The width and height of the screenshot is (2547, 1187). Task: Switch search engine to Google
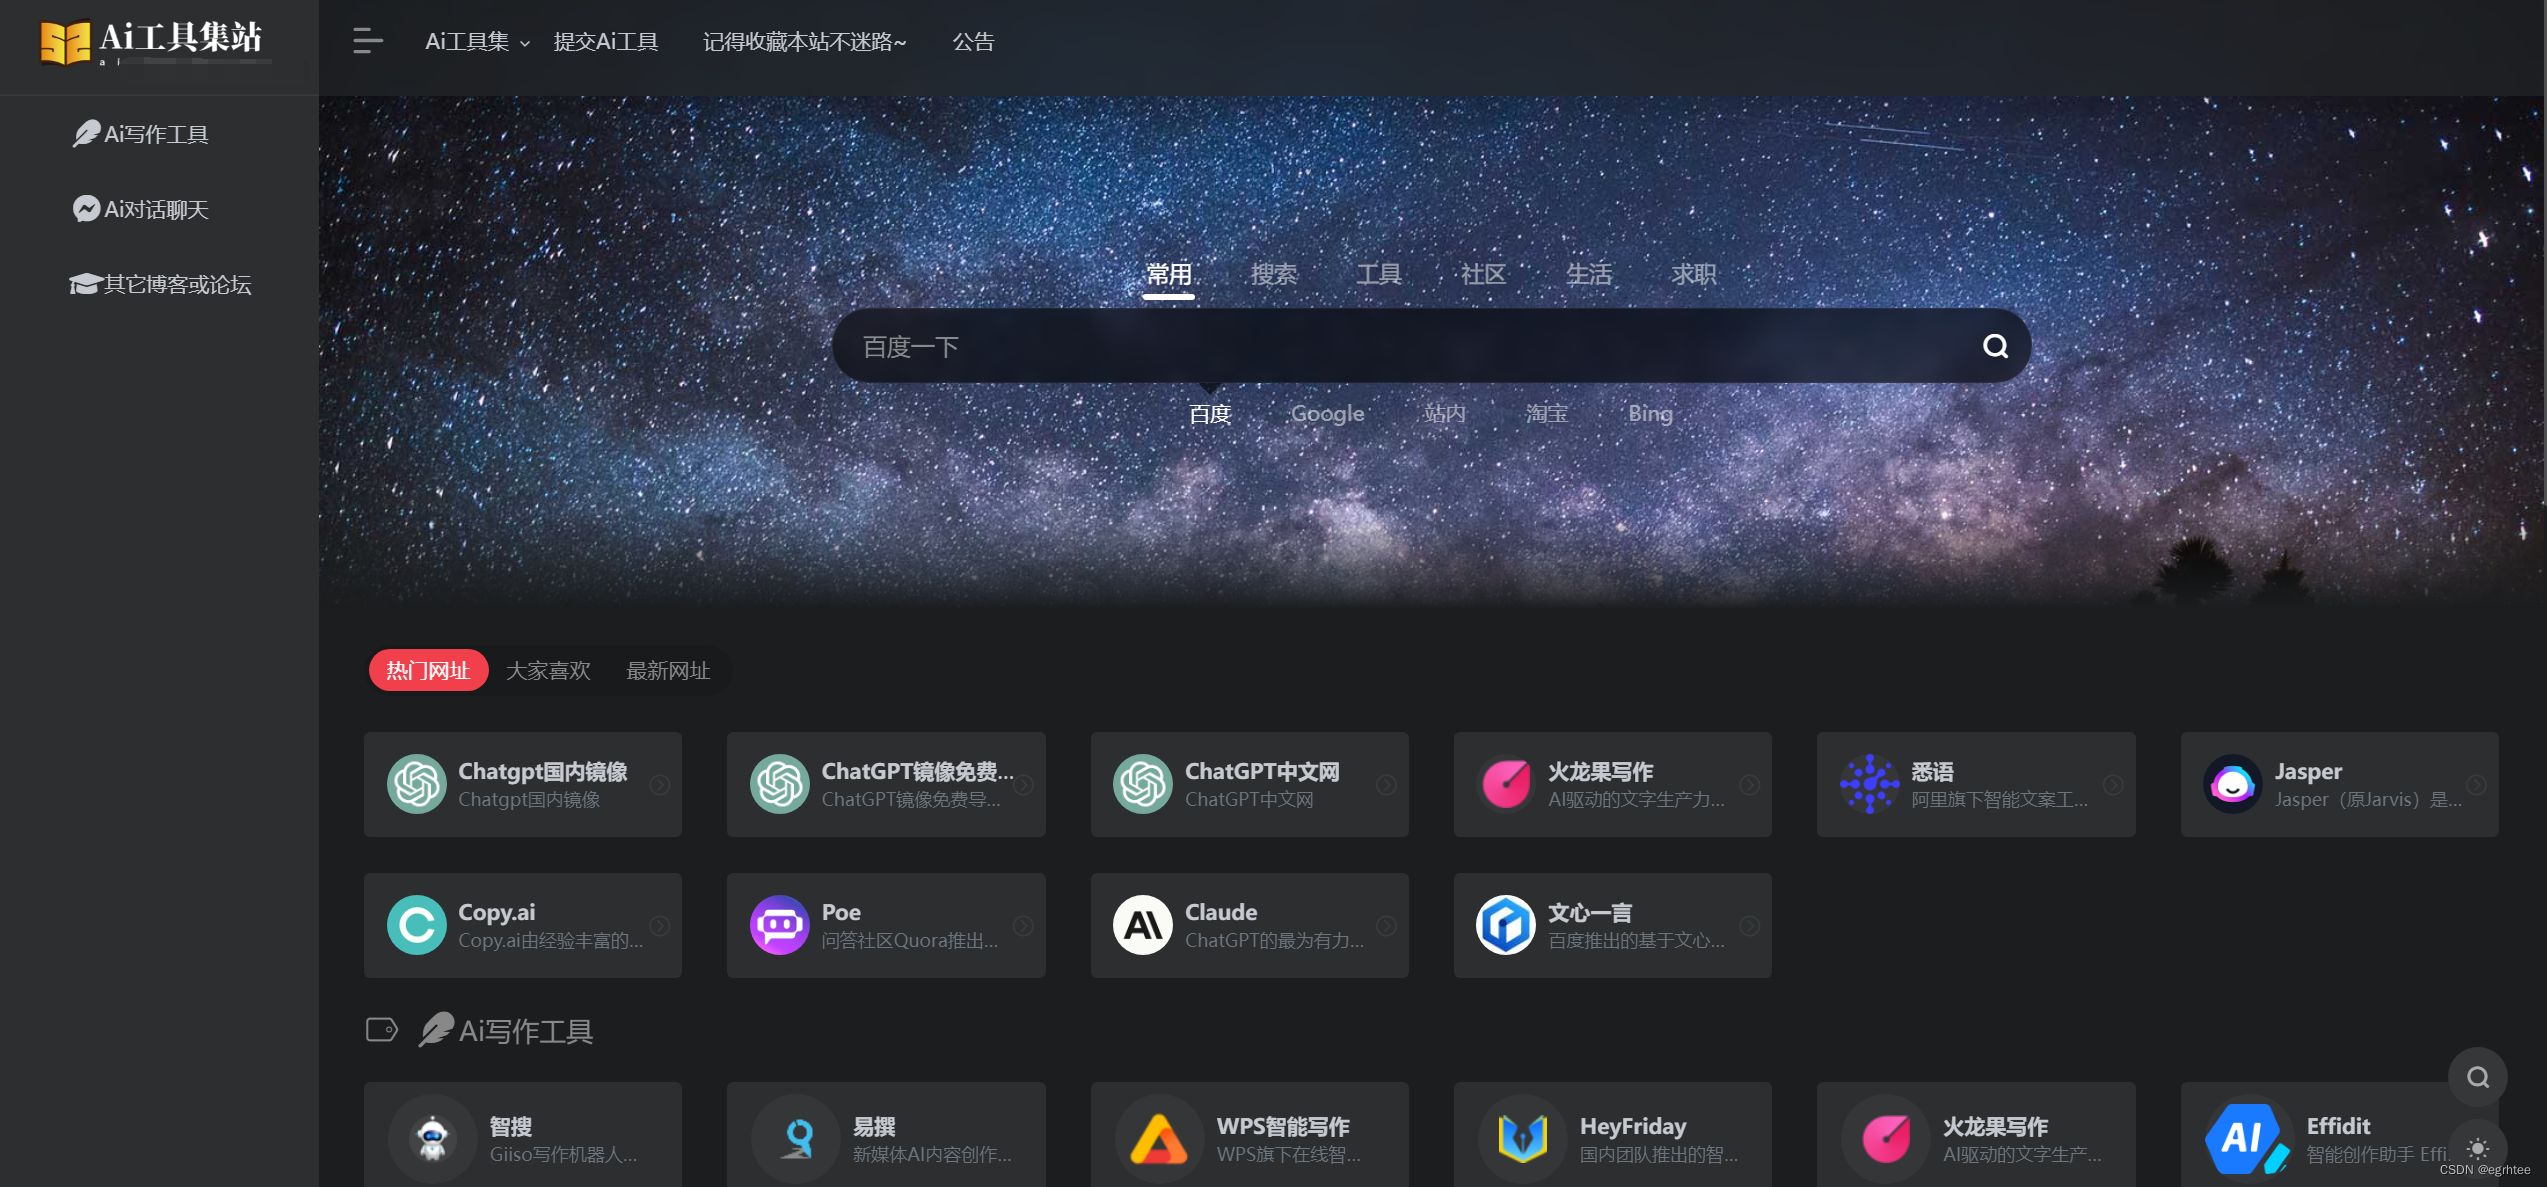1327,413
